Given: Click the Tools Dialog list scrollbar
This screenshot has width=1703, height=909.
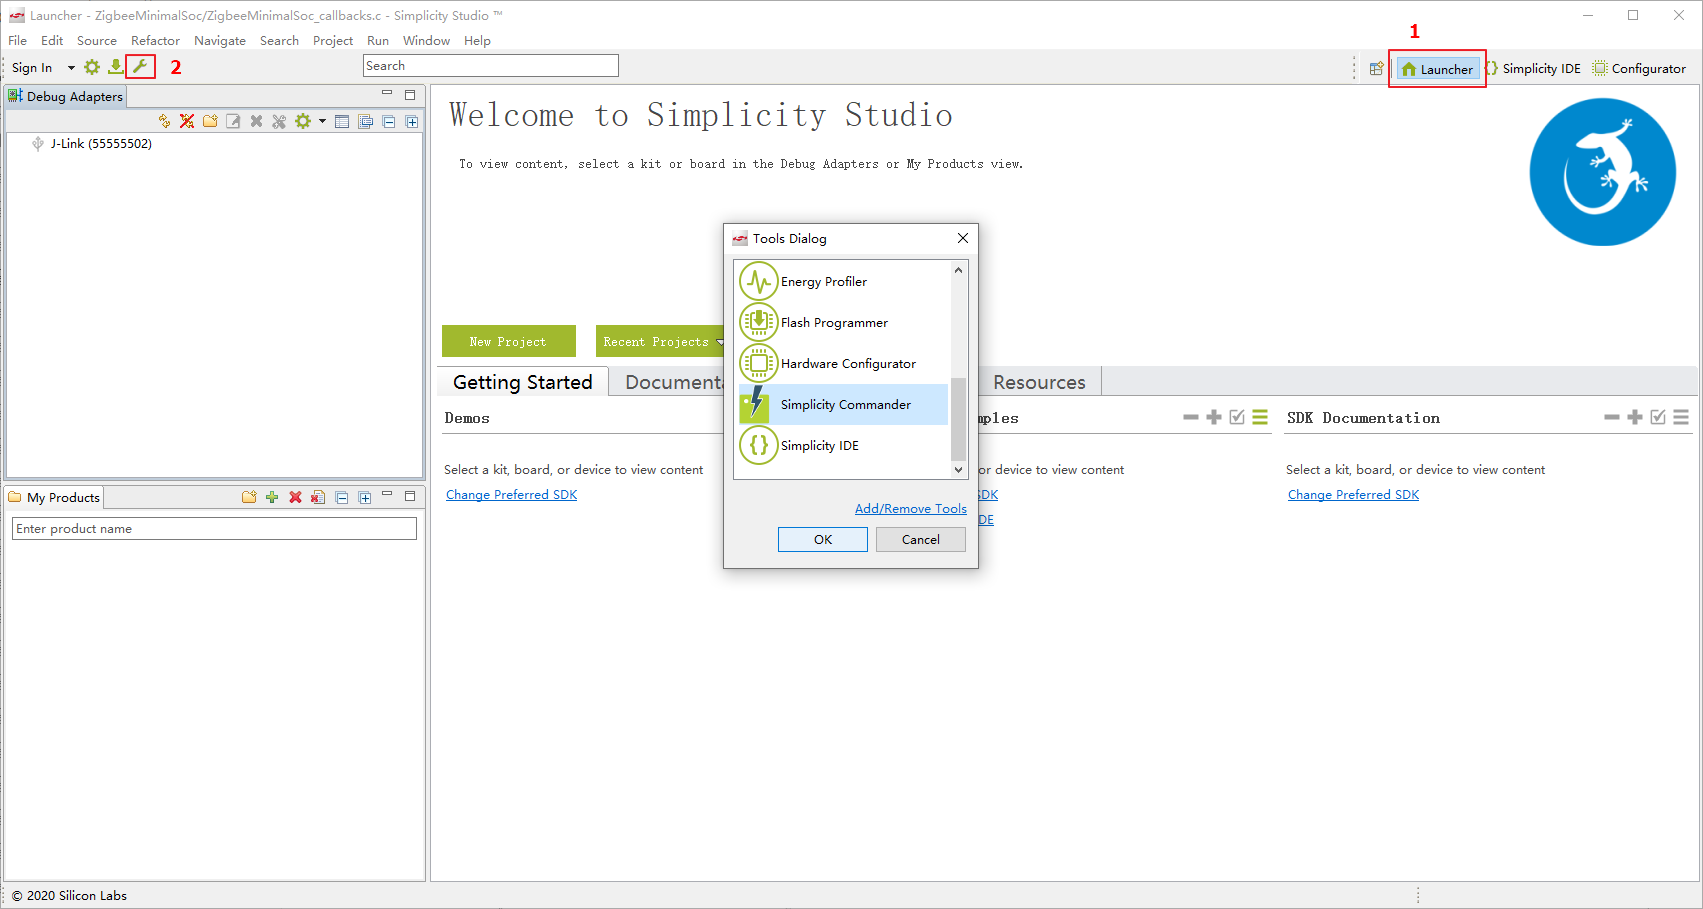Looking at the screenshot, I should (x=958, y=418).
